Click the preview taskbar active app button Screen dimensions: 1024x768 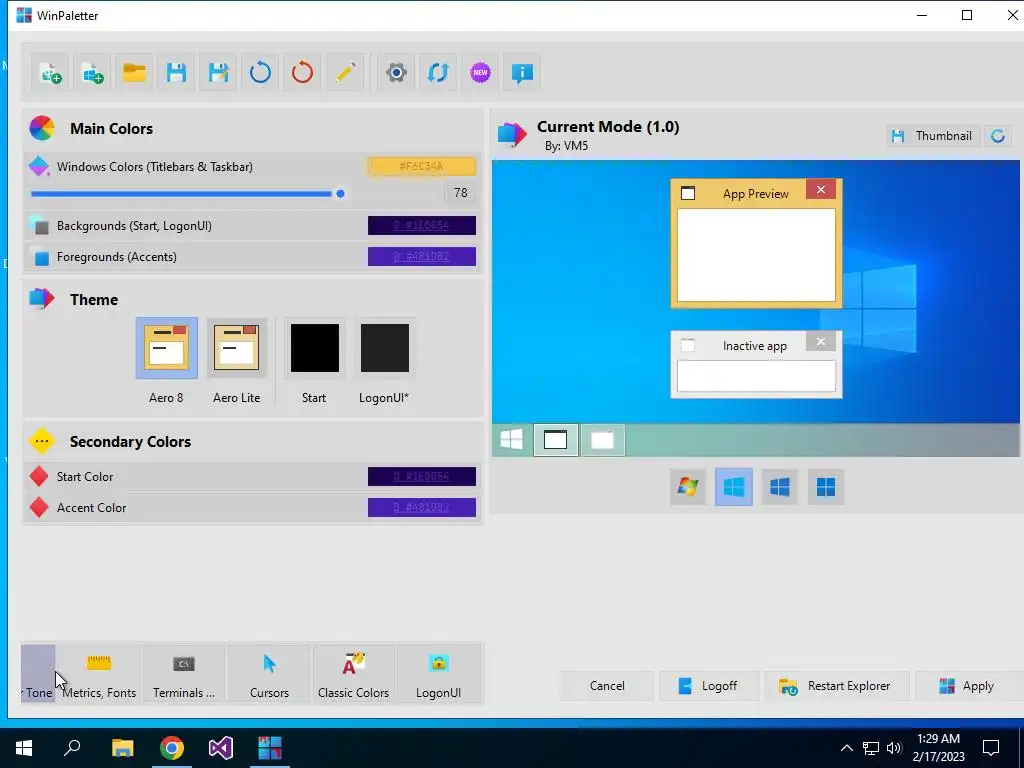coord(556,440)
